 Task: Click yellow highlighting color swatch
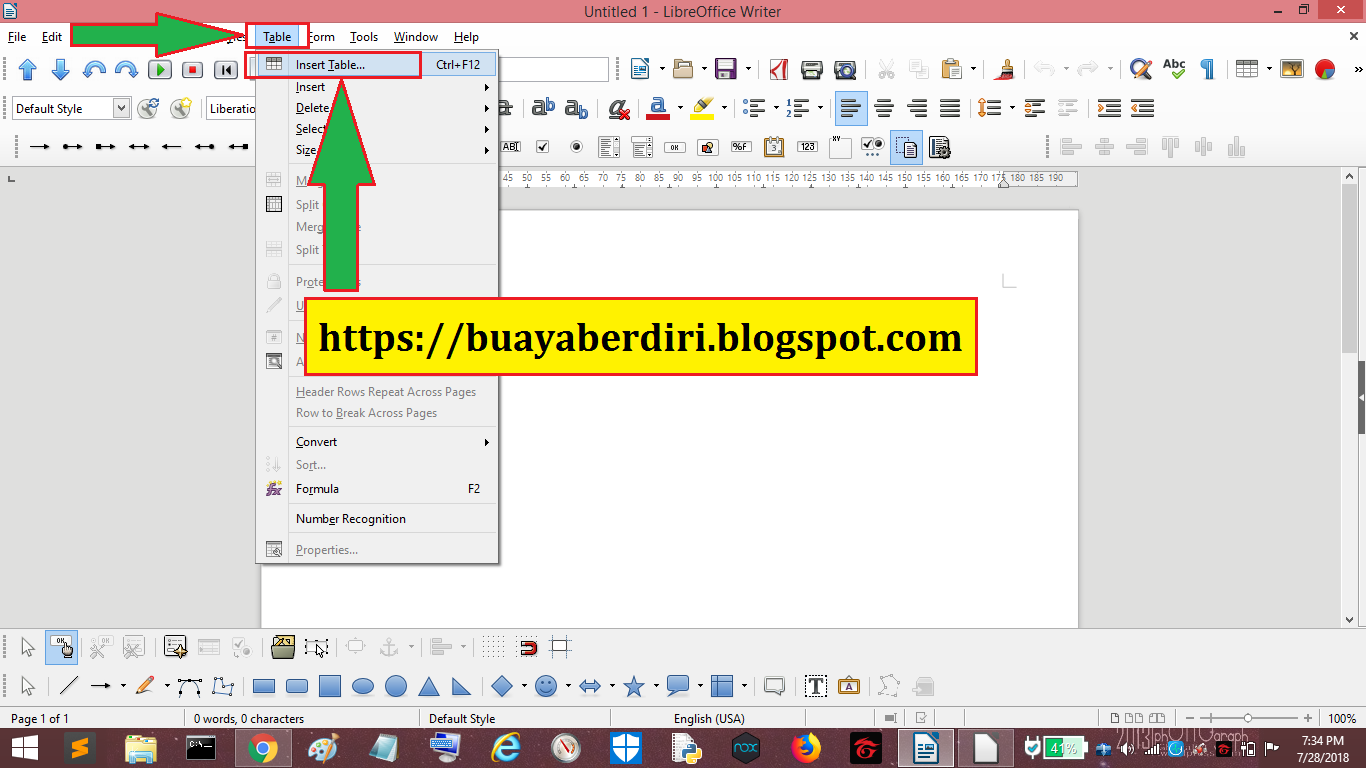(x=702, y=108)
